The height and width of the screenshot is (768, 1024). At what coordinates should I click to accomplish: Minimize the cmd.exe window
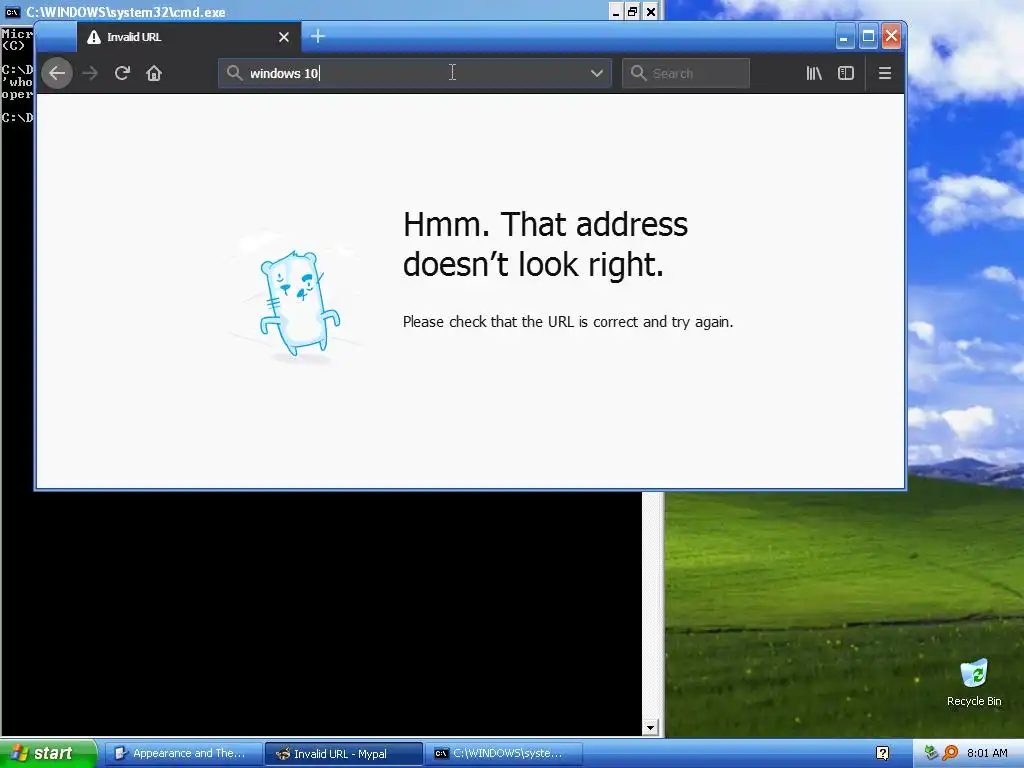point(615,12)
